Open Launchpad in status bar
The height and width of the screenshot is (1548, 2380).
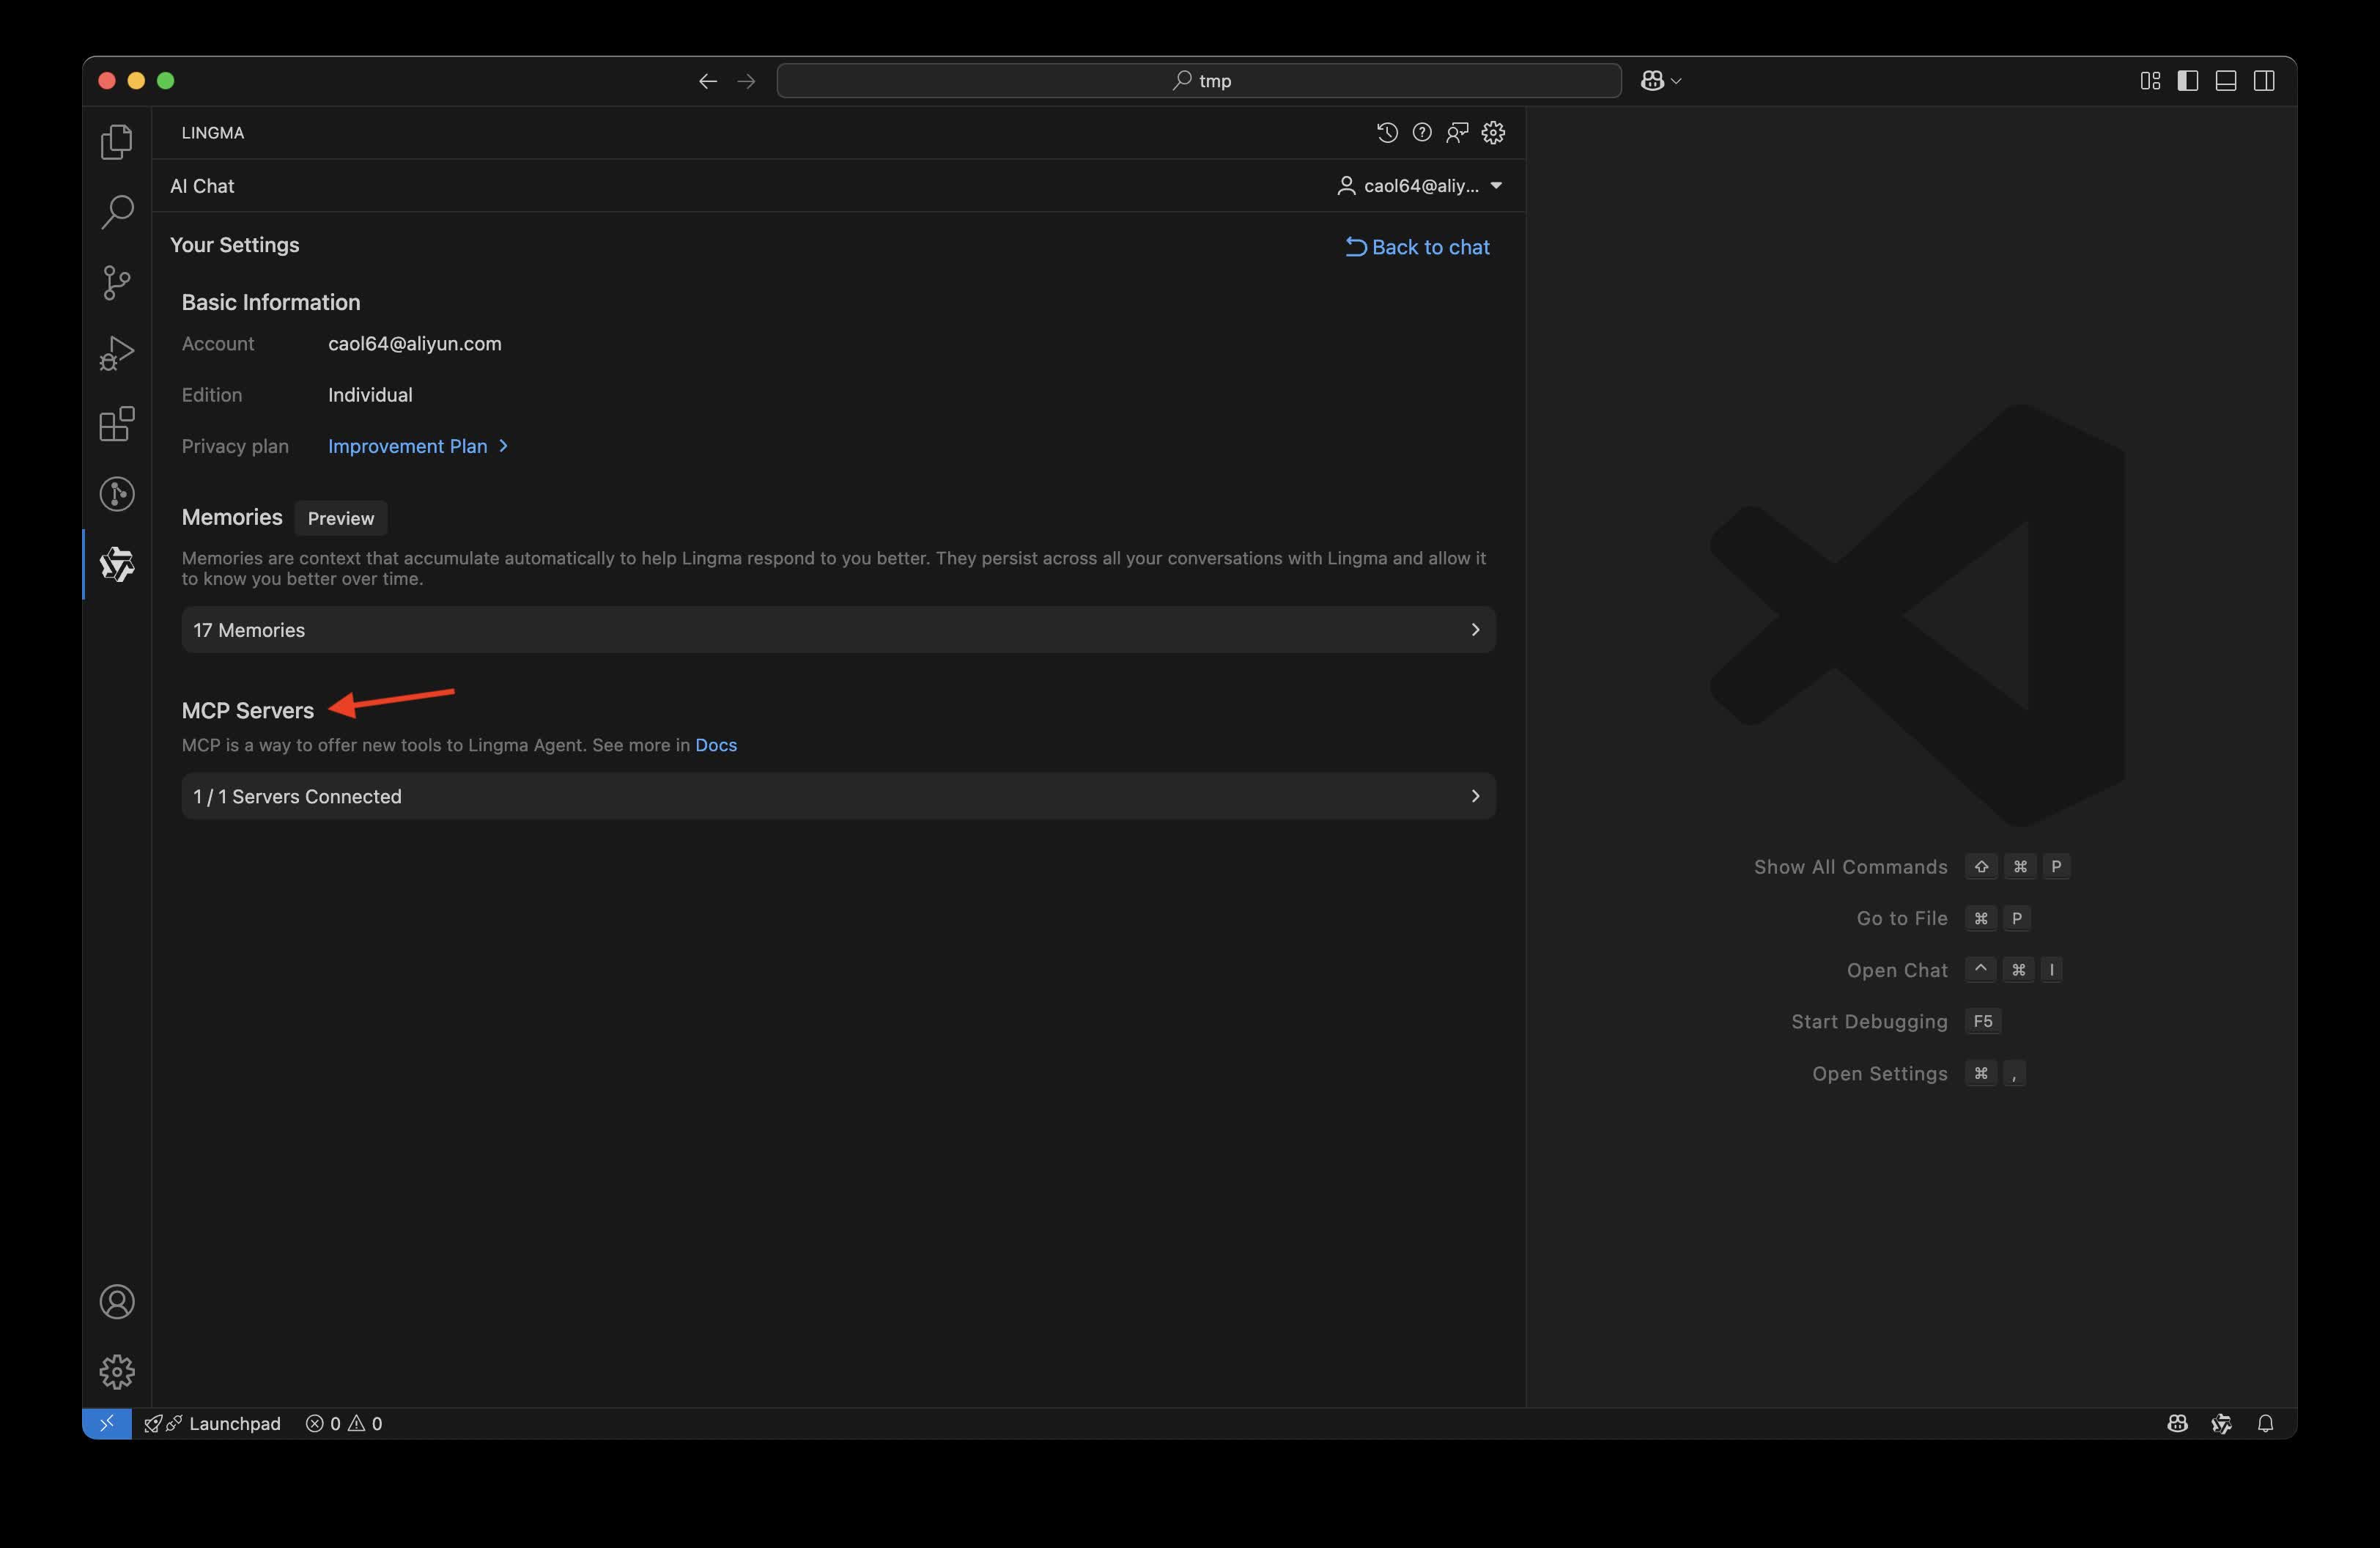click(x=213, y=1423)
